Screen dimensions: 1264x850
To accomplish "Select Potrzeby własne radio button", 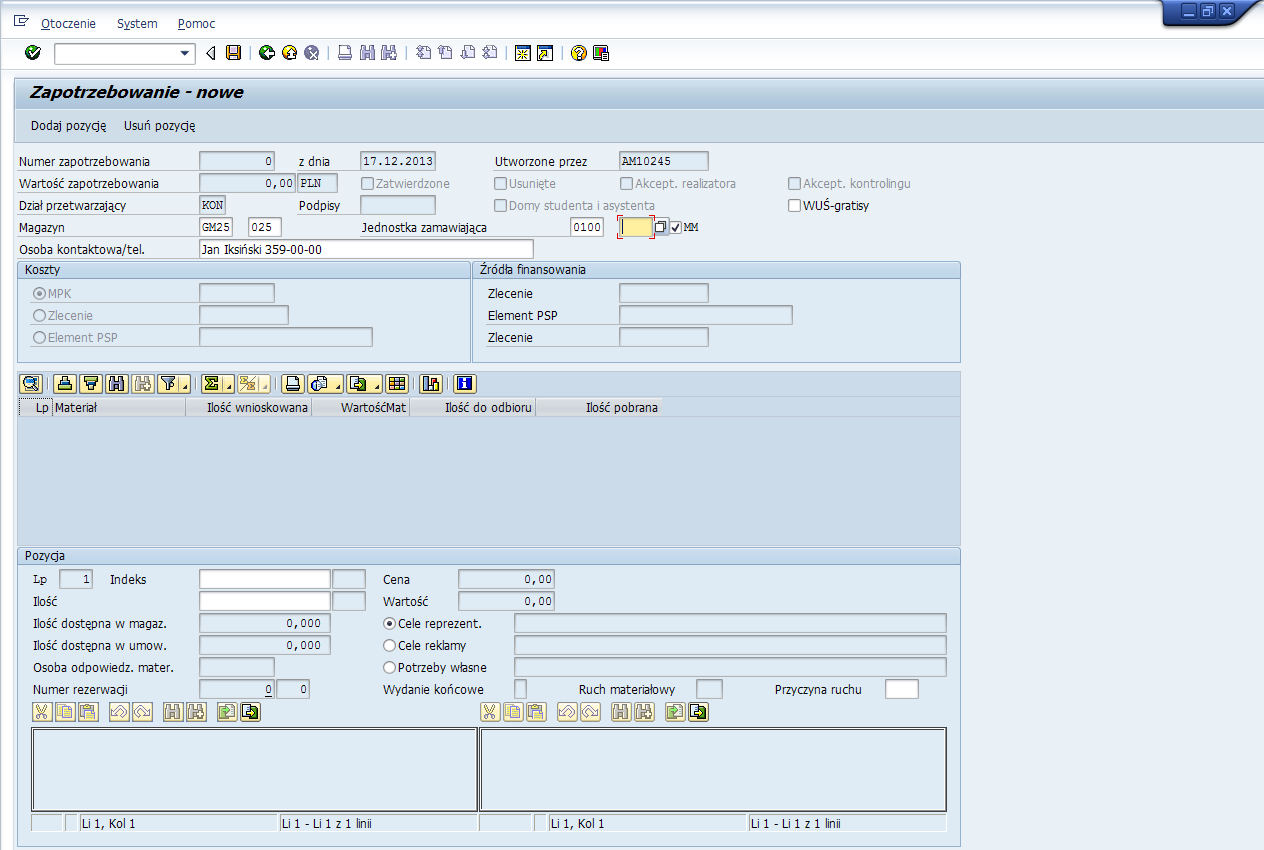I will coord(390,667).
